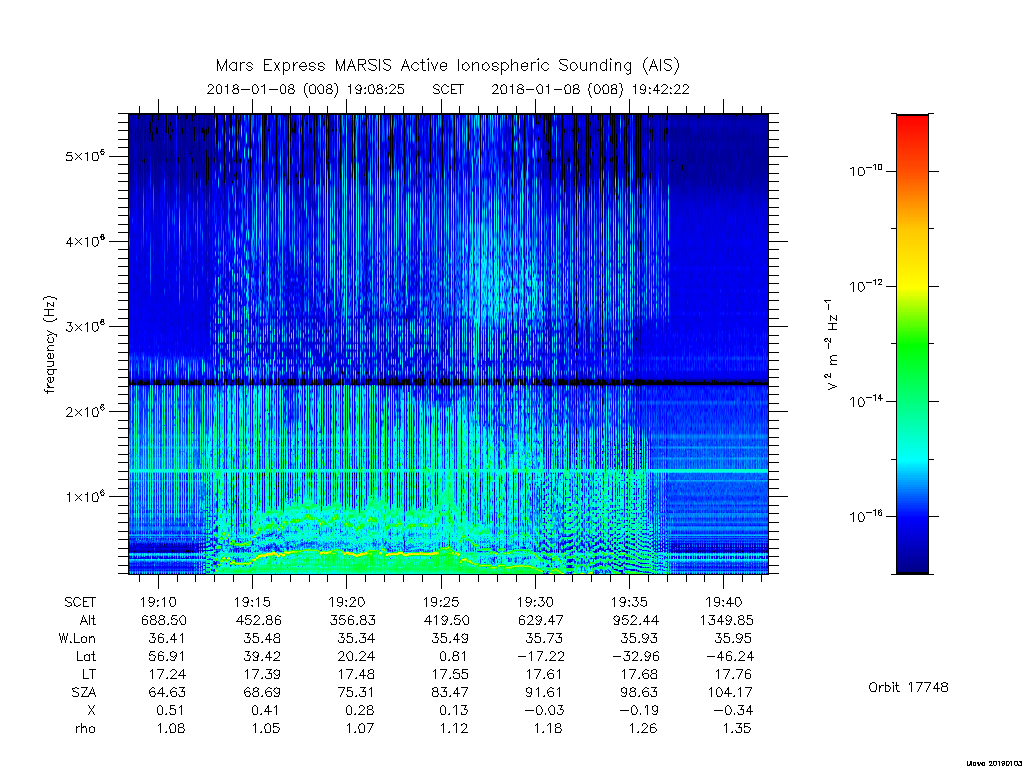This screenshot has width=1024, height=768.
Task: Click local time value 17.24
Action: 167,674
